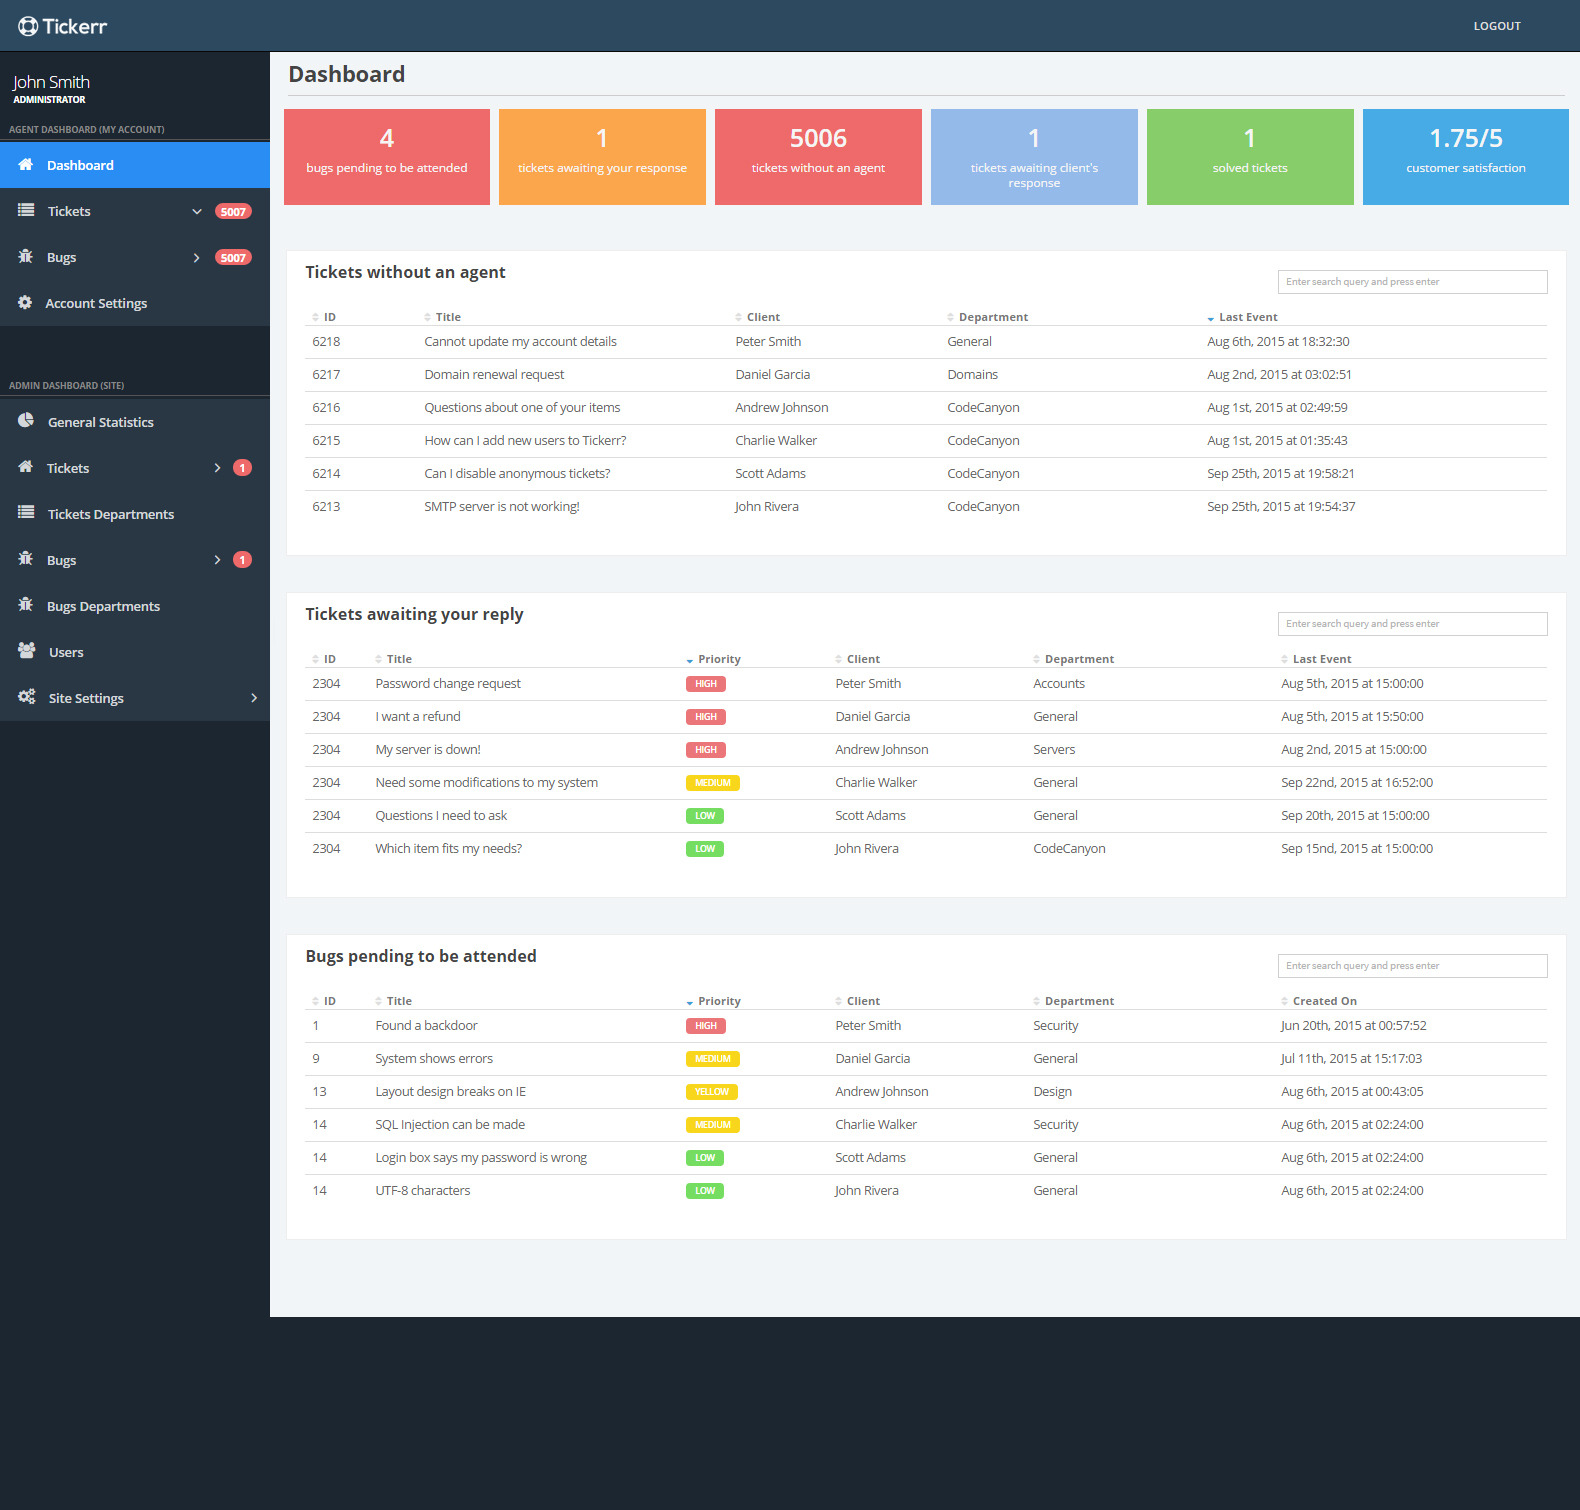Focus the search field for Bugs pending

(1412, 966)
